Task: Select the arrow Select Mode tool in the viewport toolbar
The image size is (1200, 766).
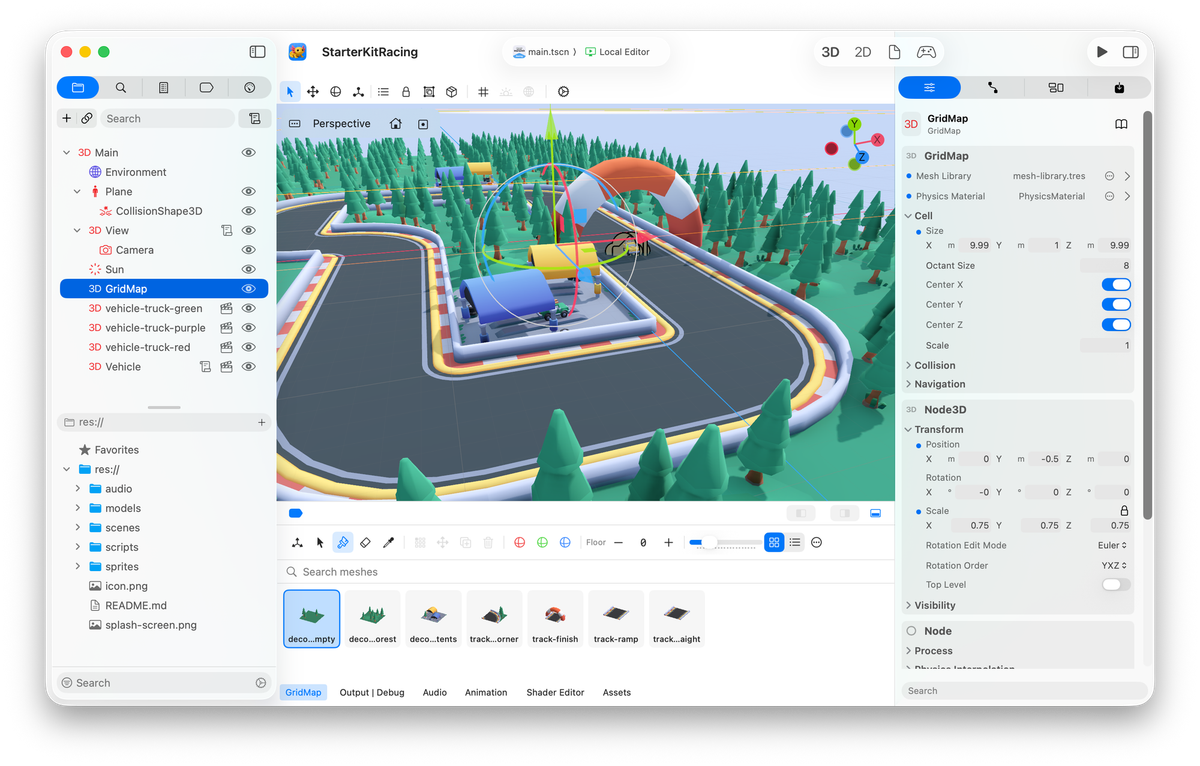Action: [290, 92]
